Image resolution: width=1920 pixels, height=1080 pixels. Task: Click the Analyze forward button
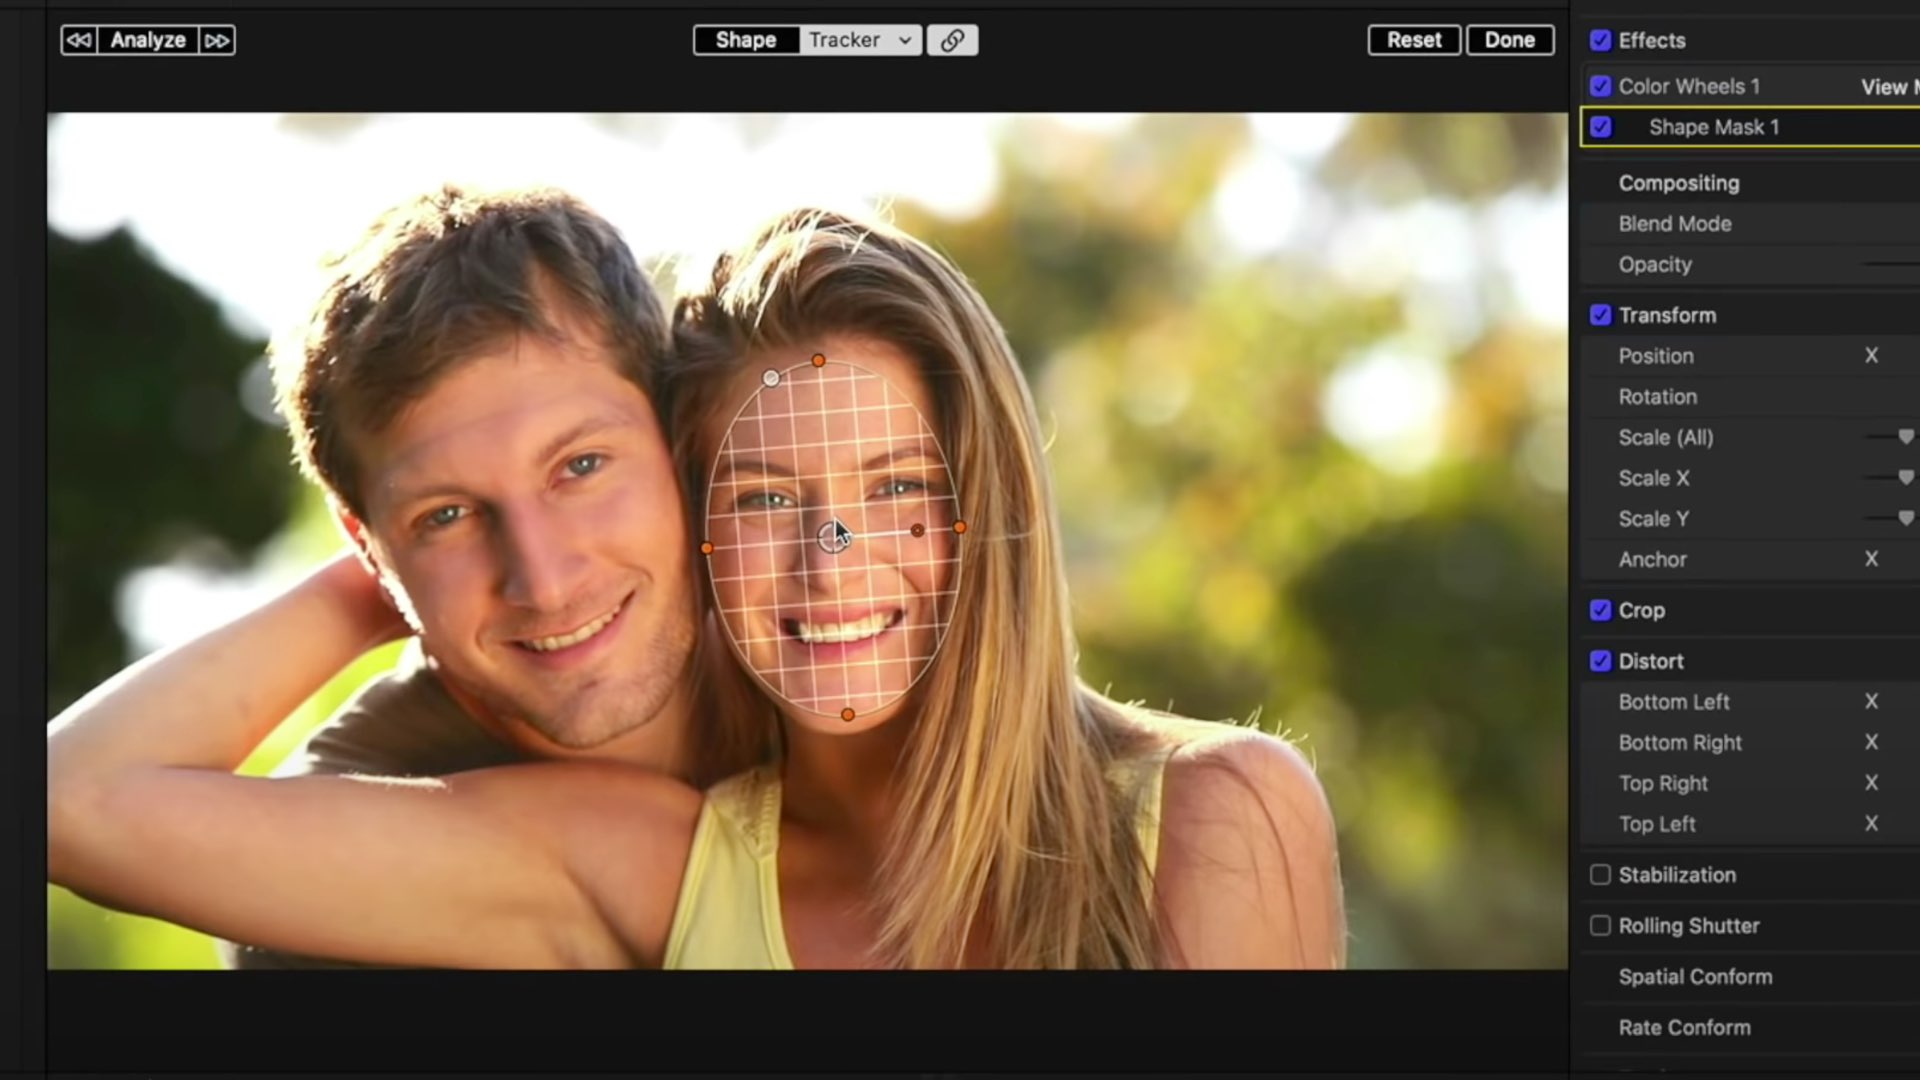click(x=215, y=40)
